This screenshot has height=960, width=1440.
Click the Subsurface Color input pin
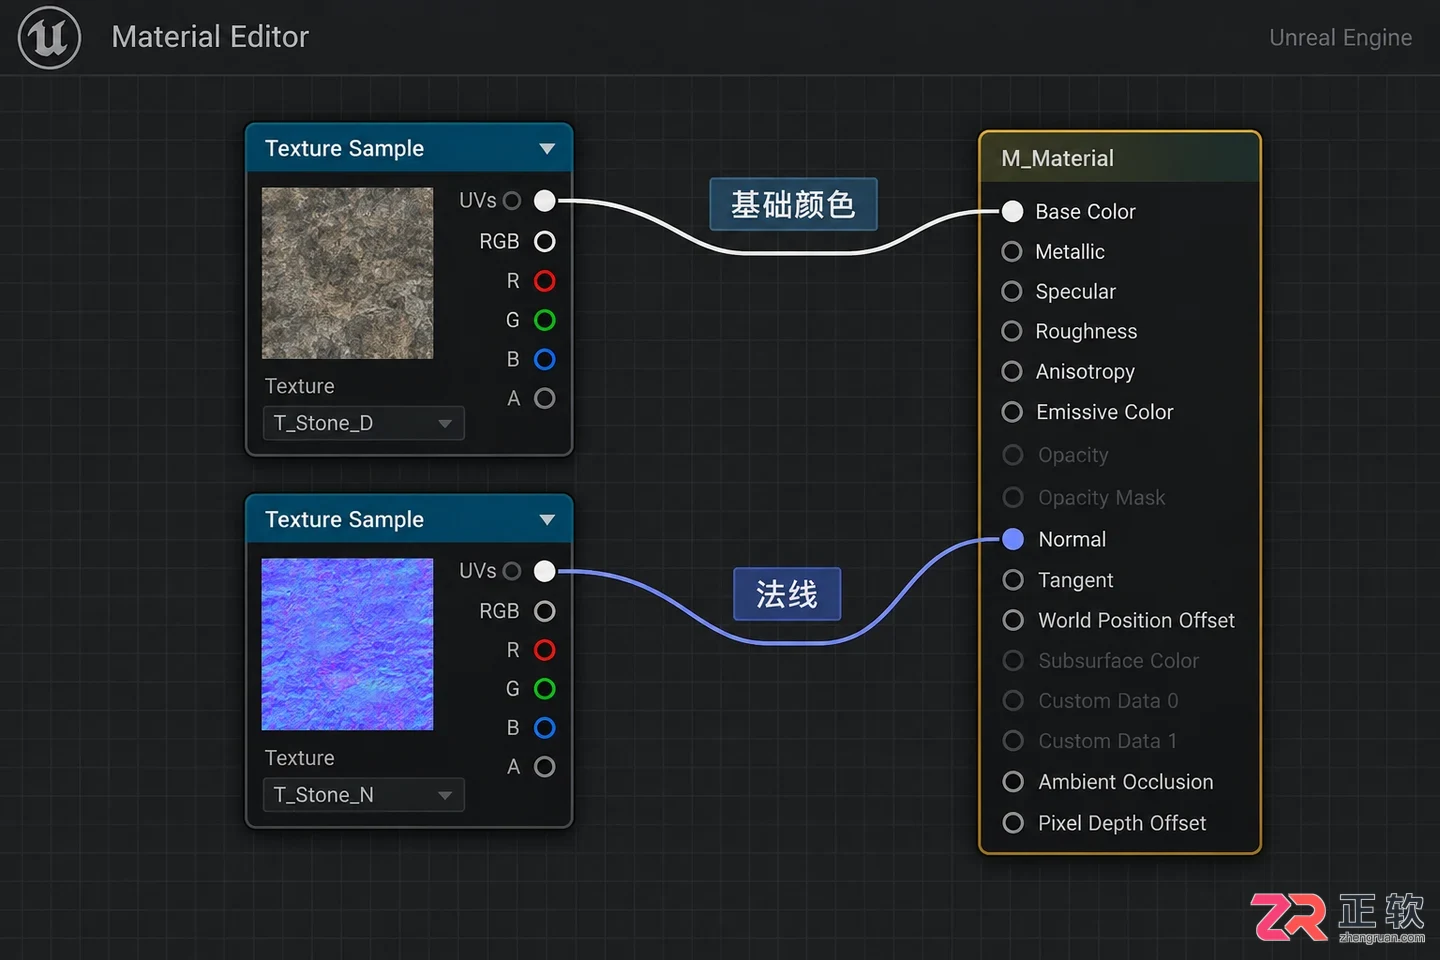coord(1013,660)
